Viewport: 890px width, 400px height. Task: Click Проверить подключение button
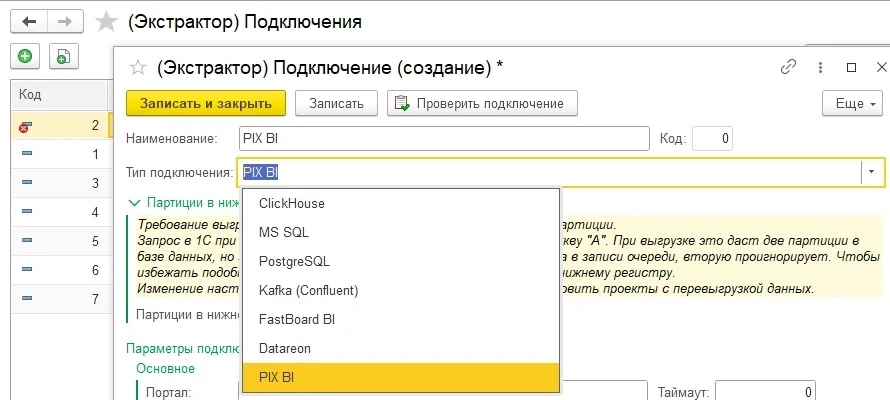482,103
